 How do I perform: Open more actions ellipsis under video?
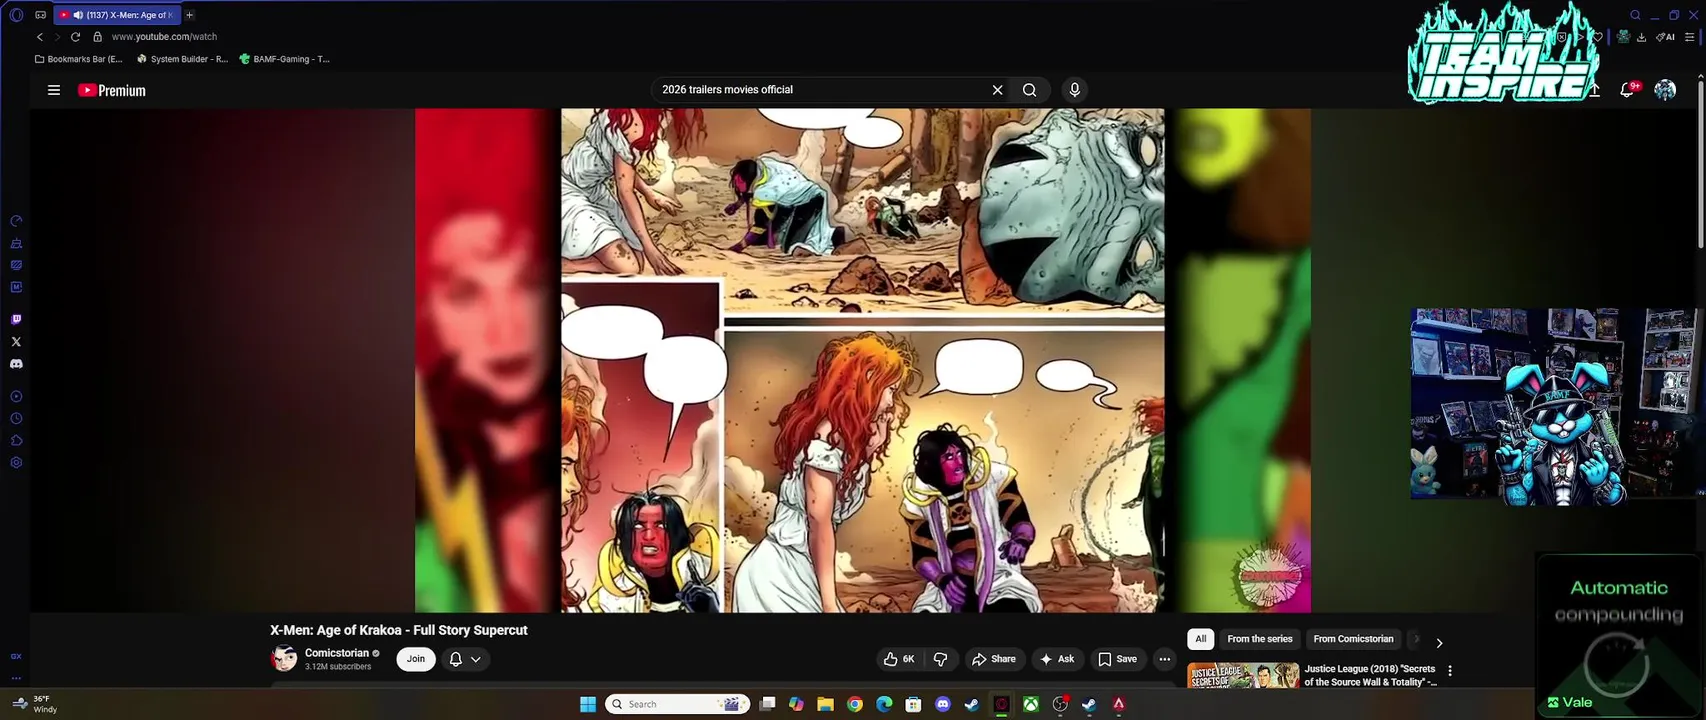tap(1164, 659)
